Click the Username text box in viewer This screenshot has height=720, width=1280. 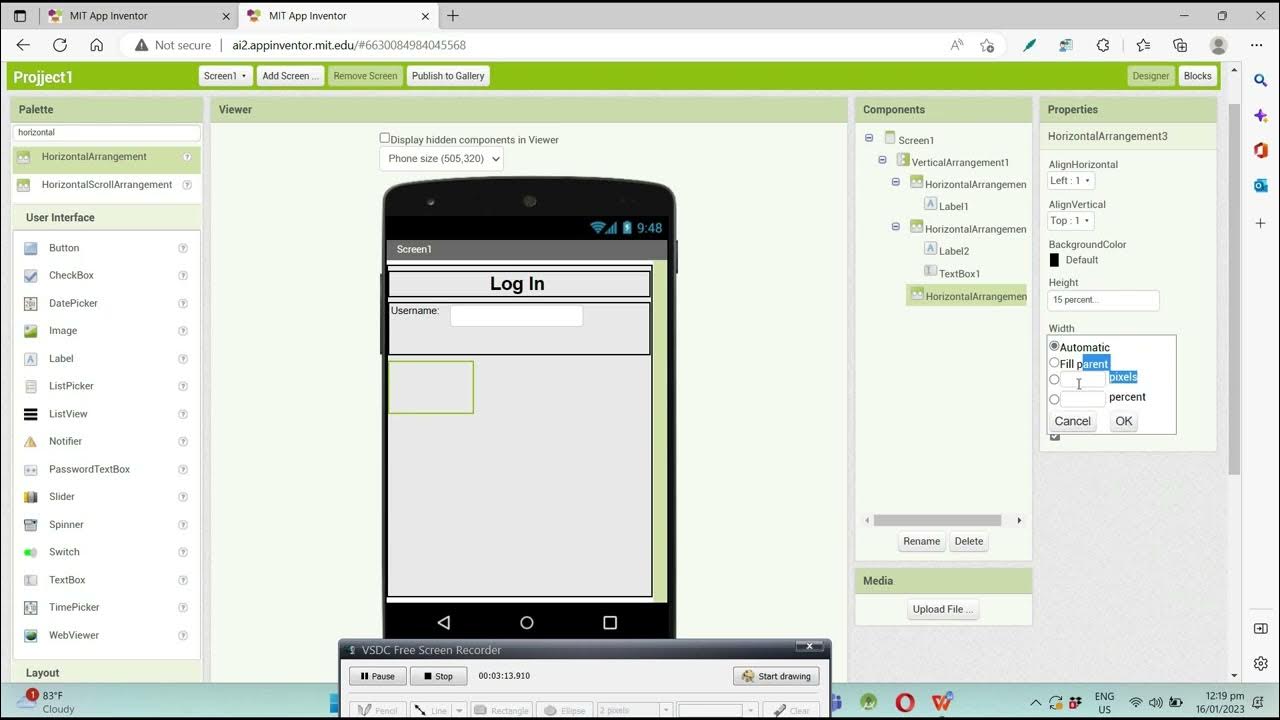(x=516, y=316)
